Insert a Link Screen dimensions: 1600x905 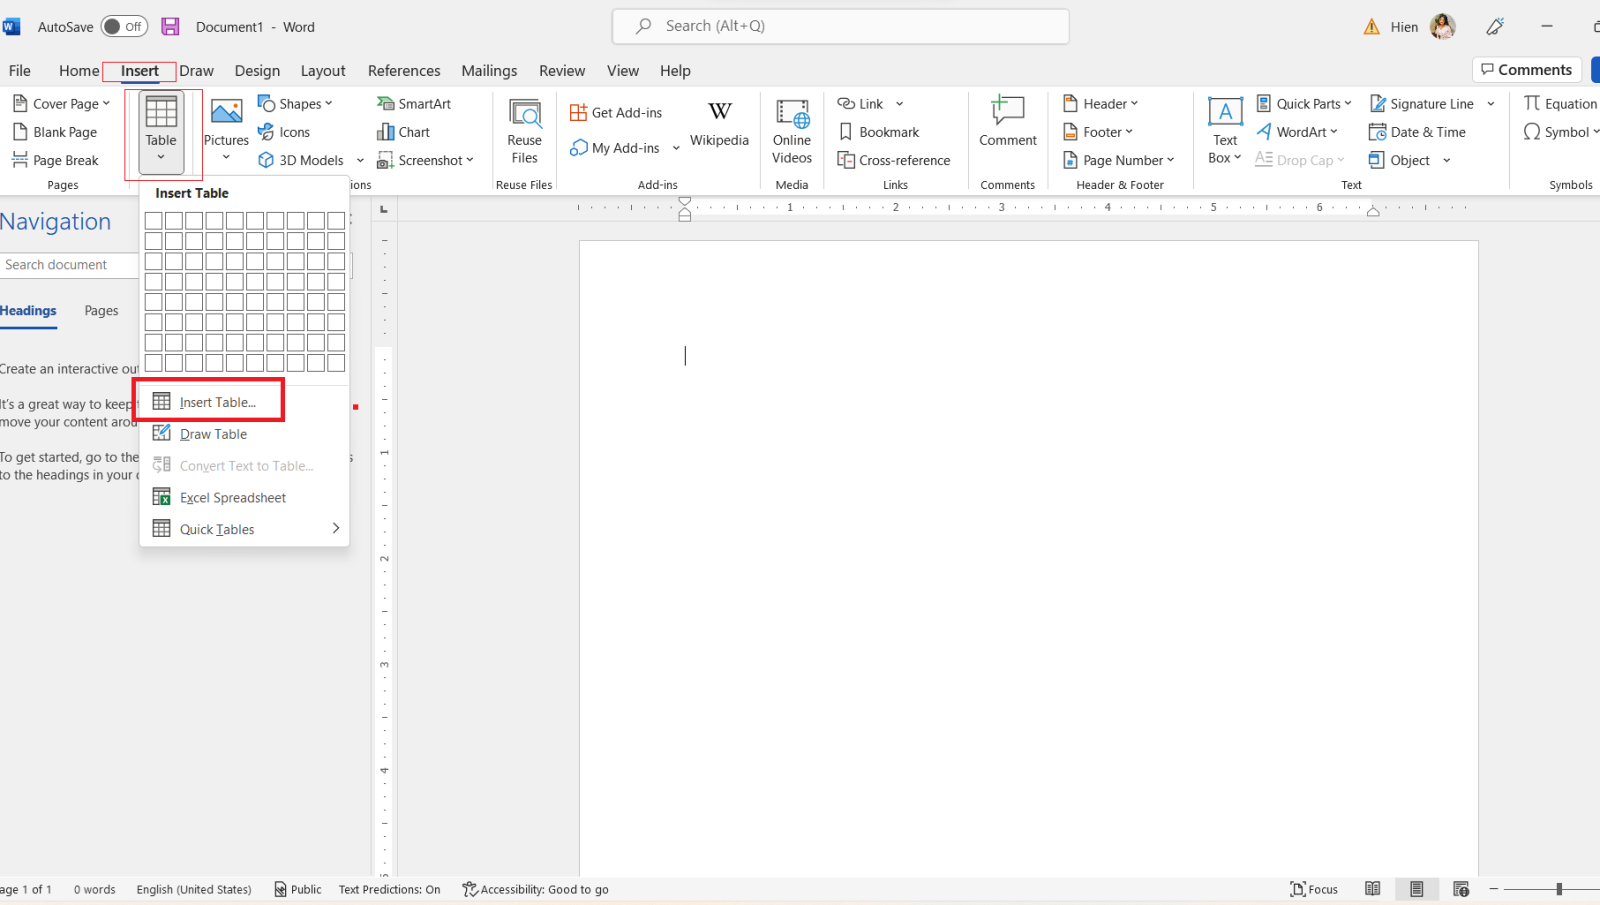click(860, 104)
